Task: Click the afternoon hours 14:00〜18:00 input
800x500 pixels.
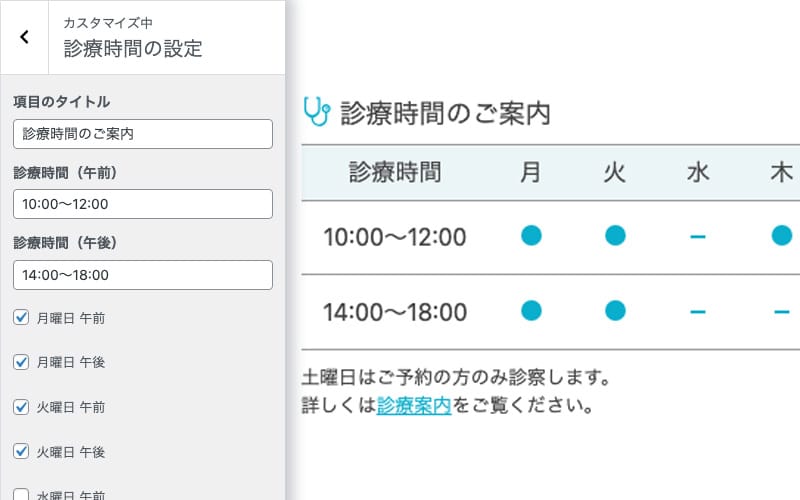Action: click(x=143, y=275)
